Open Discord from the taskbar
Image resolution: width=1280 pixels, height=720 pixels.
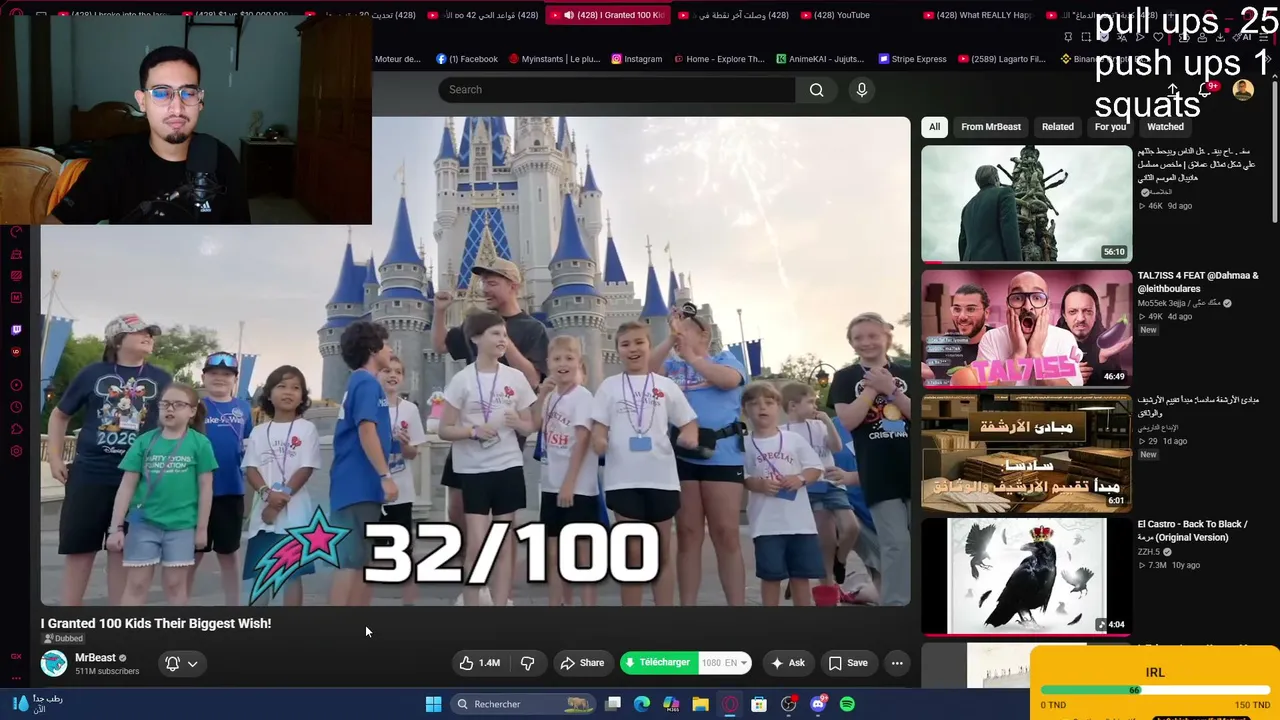pyautogui.click(x=818, y=704)
